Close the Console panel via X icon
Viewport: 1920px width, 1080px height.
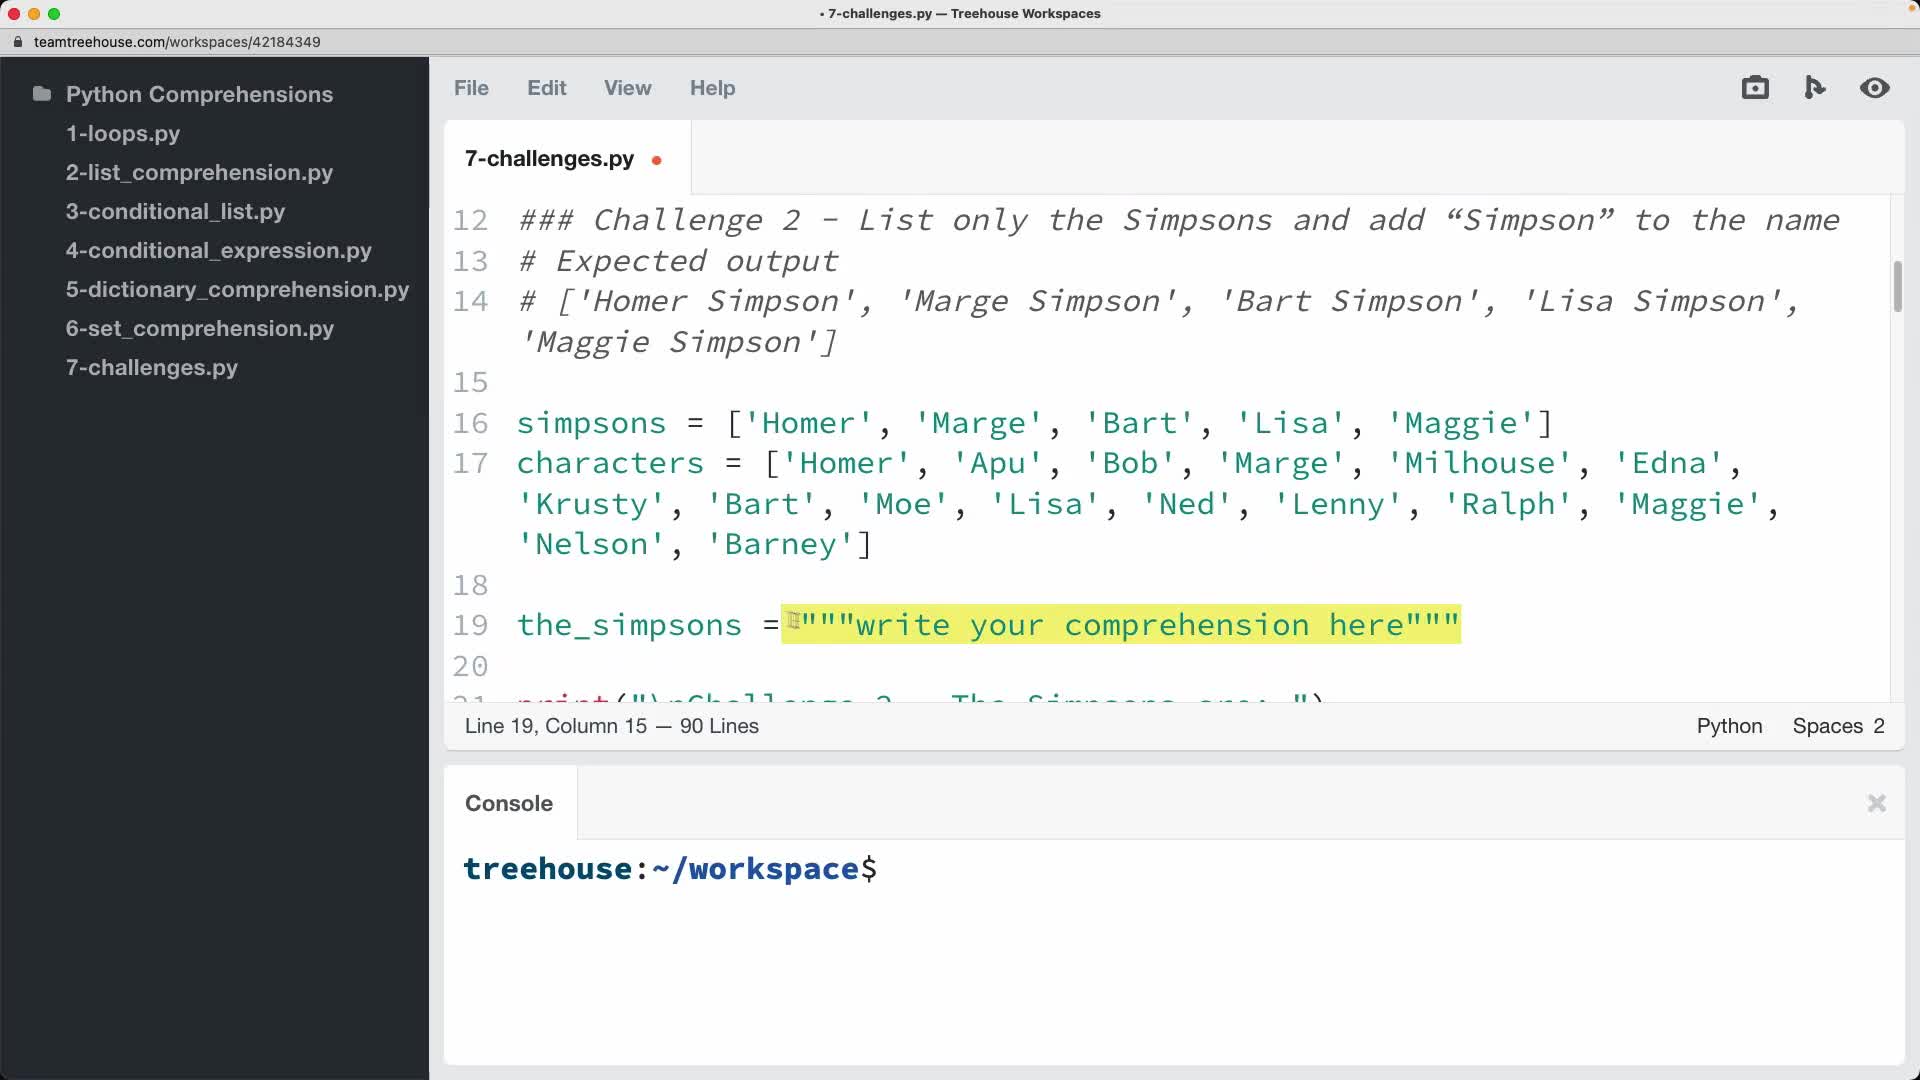(x=1877, y=803)
